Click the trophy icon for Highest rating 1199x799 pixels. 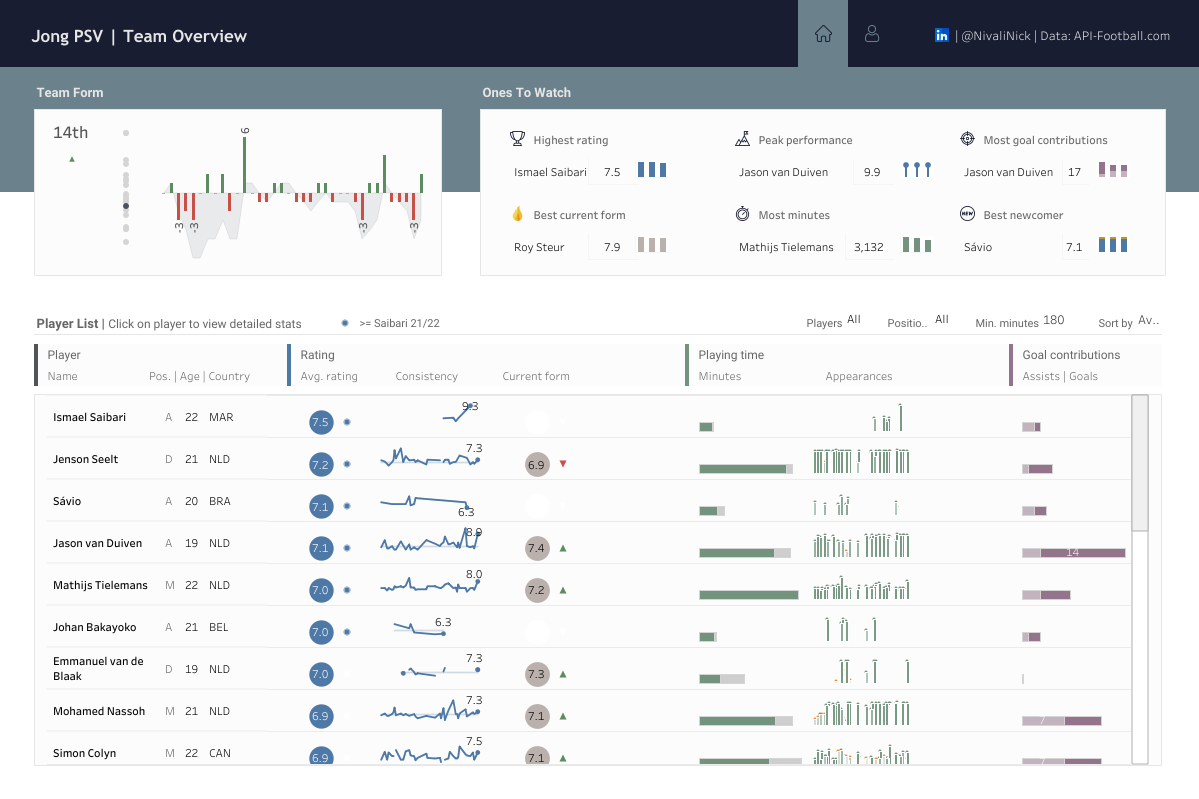click(517, 140)
